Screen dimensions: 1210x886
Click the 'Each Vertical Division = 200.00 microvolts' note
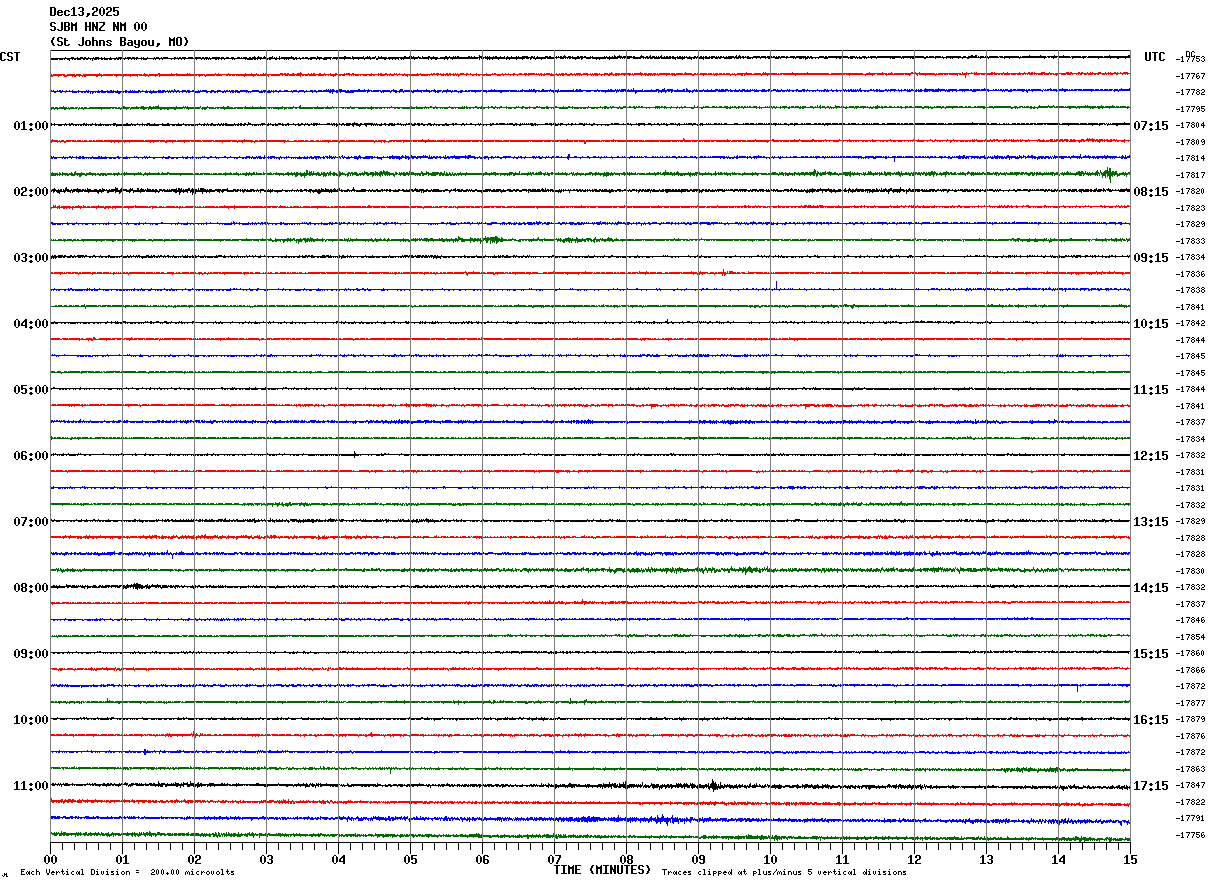pos(128,873)
